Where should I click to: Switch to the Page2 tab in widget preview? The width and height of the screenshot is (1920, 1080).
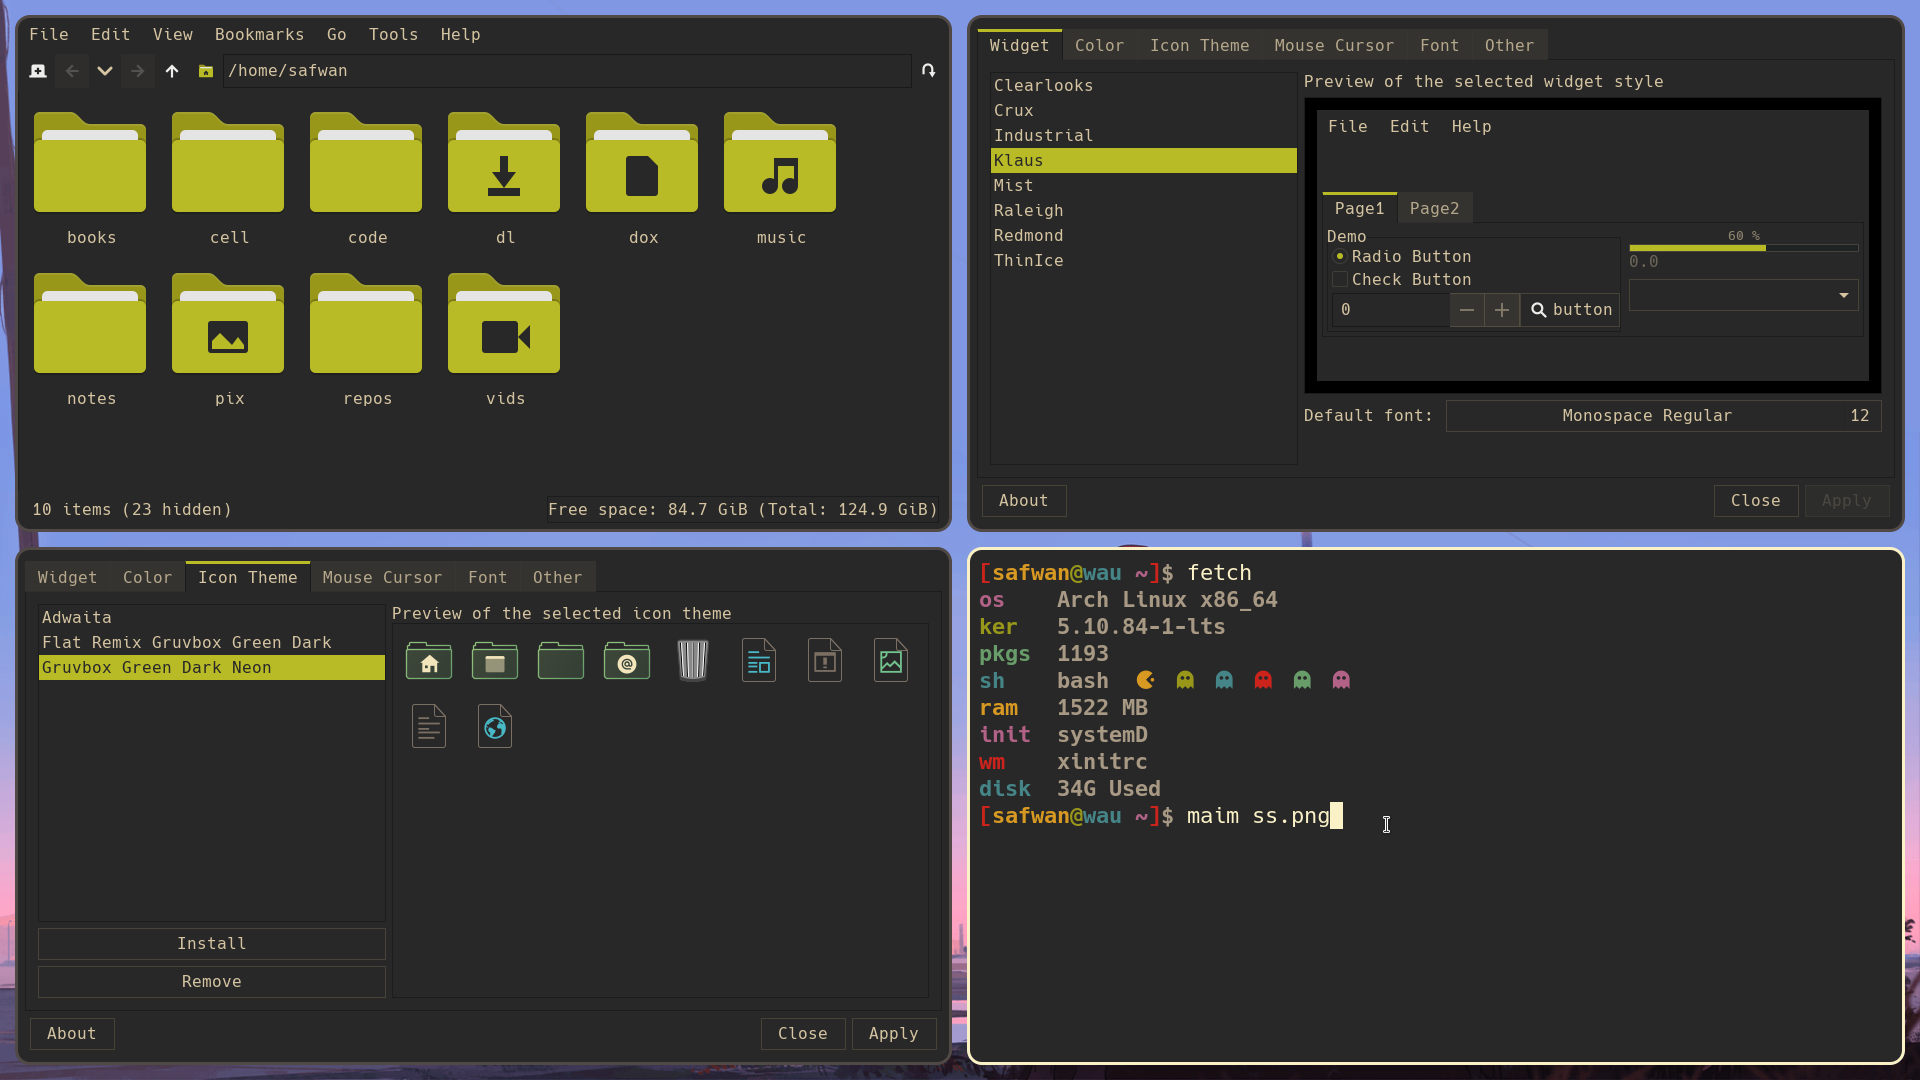click(x=1435, y=208)
